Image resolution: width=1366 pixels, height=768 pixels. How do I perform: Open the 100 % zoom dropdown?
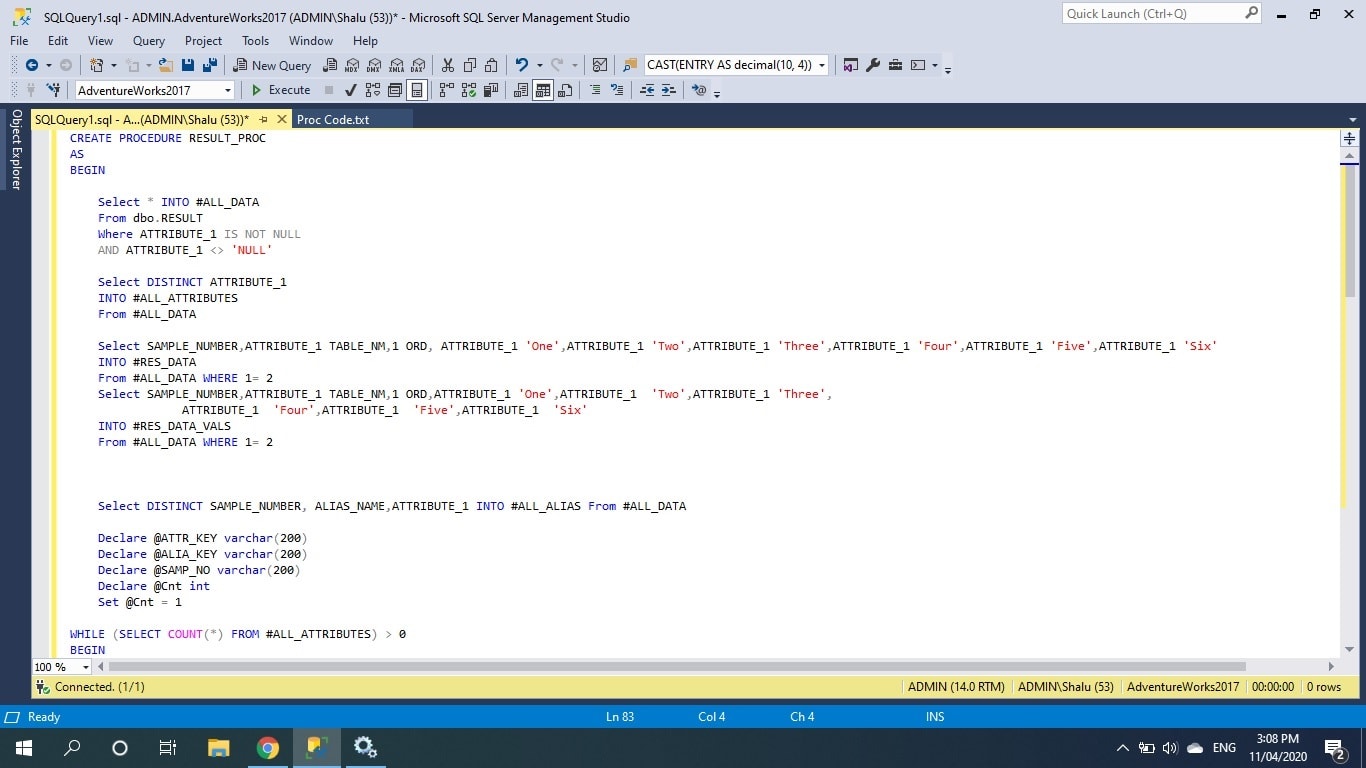point(85,667)
